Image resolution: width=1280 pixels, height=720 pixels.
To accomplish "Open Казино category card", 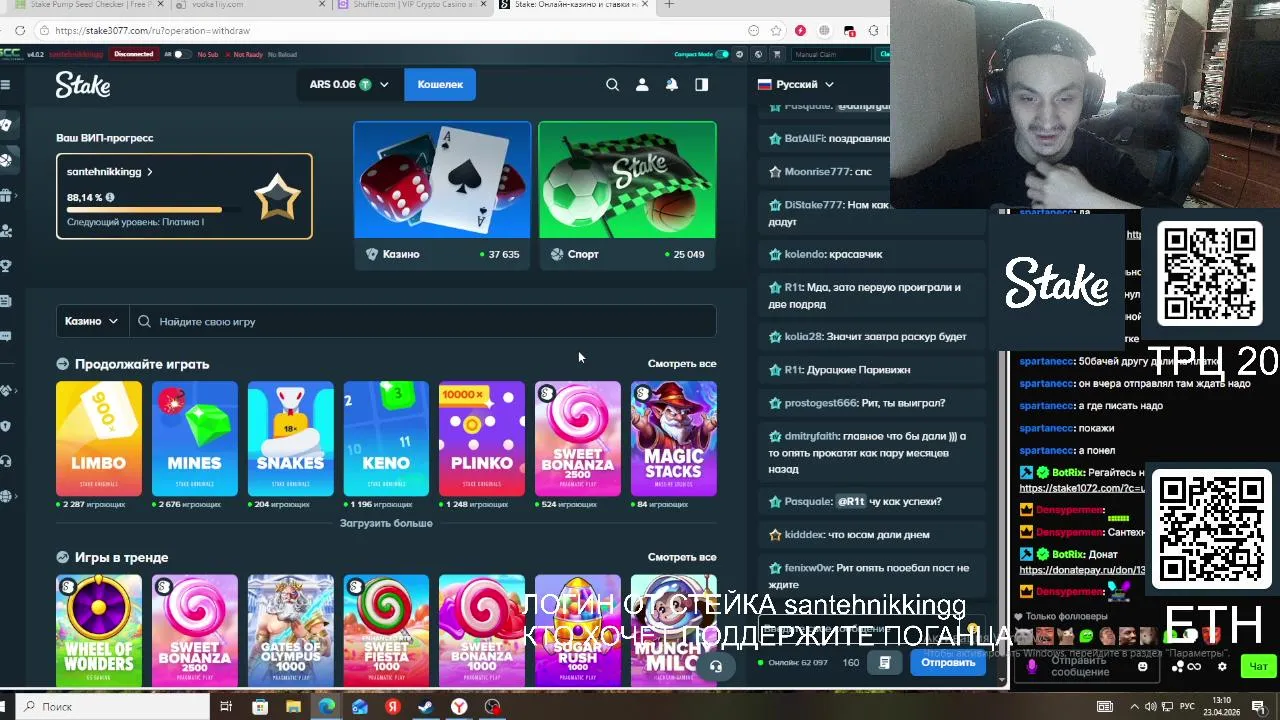I will (442, 195).
